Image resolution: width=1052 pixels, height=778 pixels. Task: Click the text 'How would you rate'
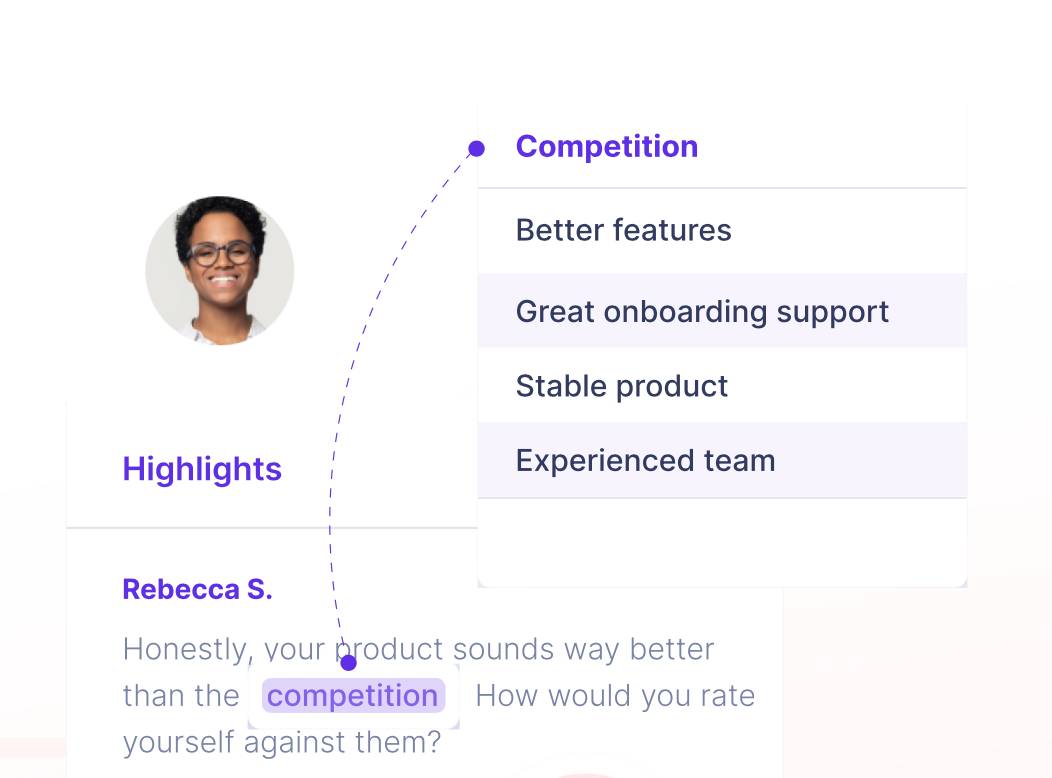(615, 696)
